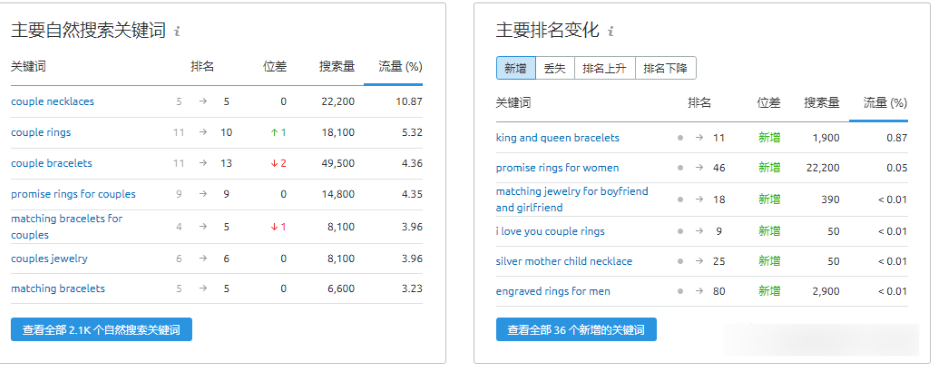Sort left table by 搜索量 column
The width and height of the screenshot is (939, 391).
(x=337, y=66)
